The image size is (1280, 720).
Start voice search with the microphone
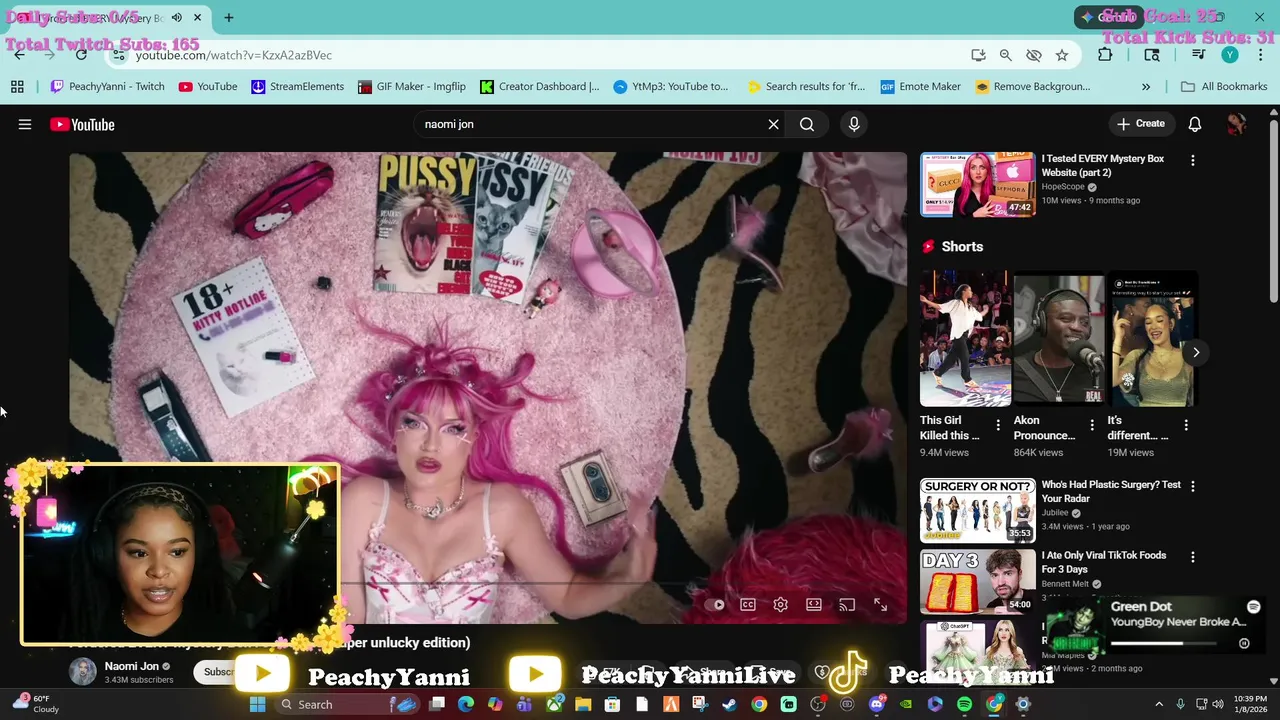point(854,124)
